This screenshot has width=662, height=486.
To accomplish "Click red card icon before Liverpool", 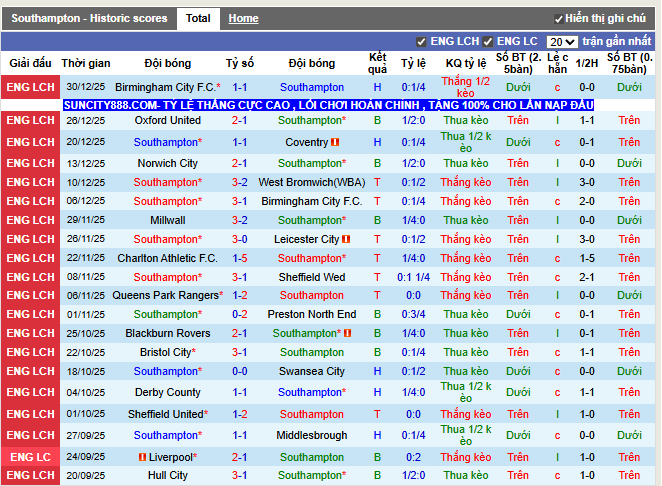I will click(143, 457).
